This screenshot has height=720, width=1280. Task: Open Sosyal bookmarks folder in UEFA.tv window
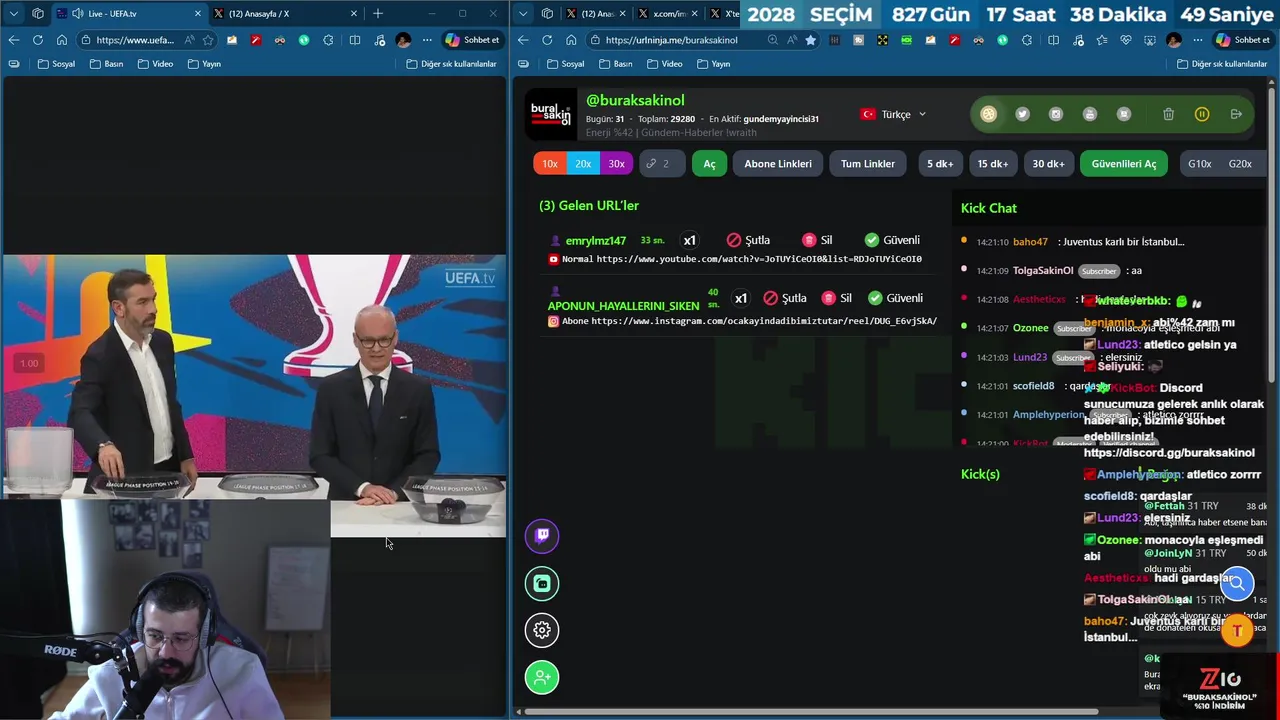56,64
